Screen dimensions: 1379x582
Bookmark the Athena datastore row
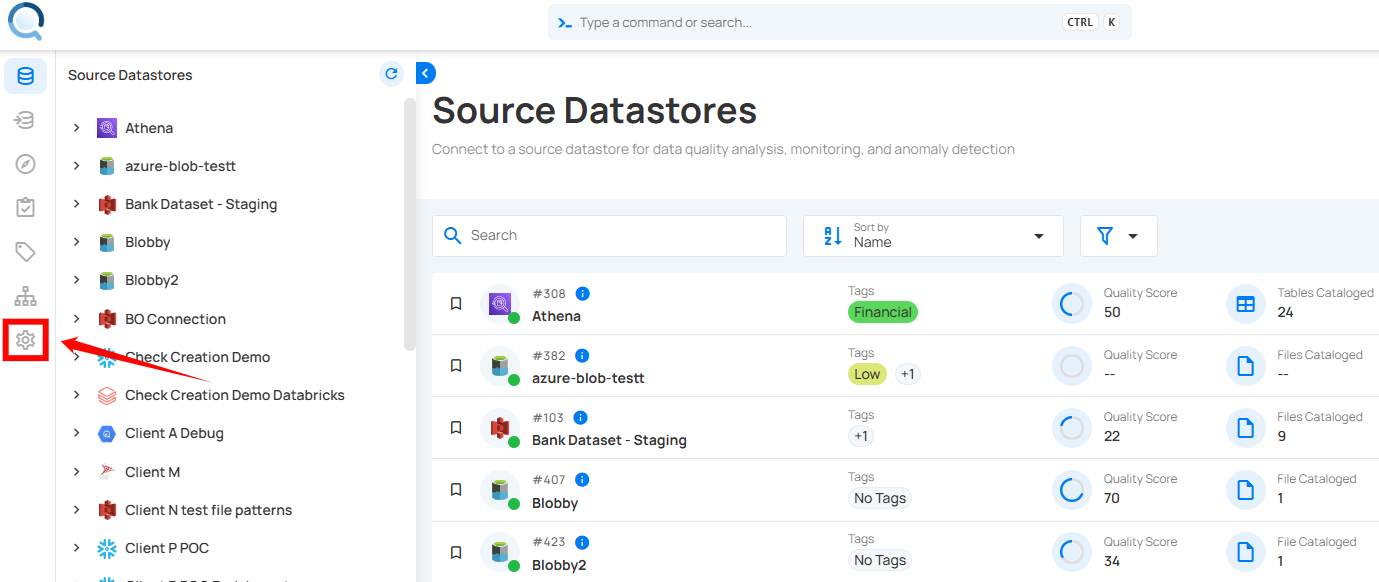456,304
